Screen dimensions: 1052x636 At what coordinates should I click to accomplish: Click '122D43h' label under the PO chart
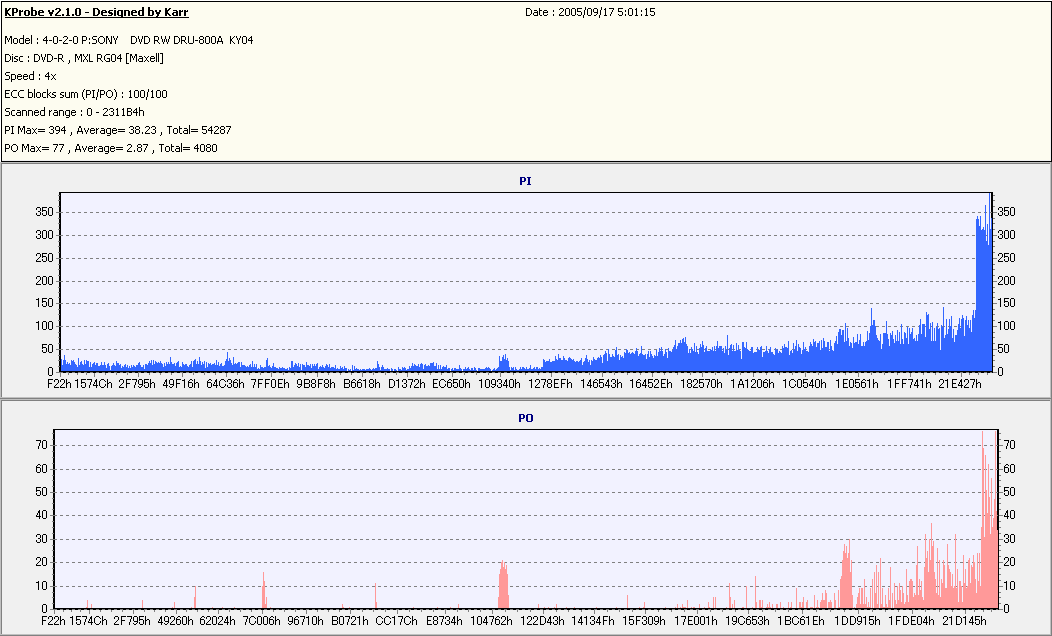pos(542,621)
